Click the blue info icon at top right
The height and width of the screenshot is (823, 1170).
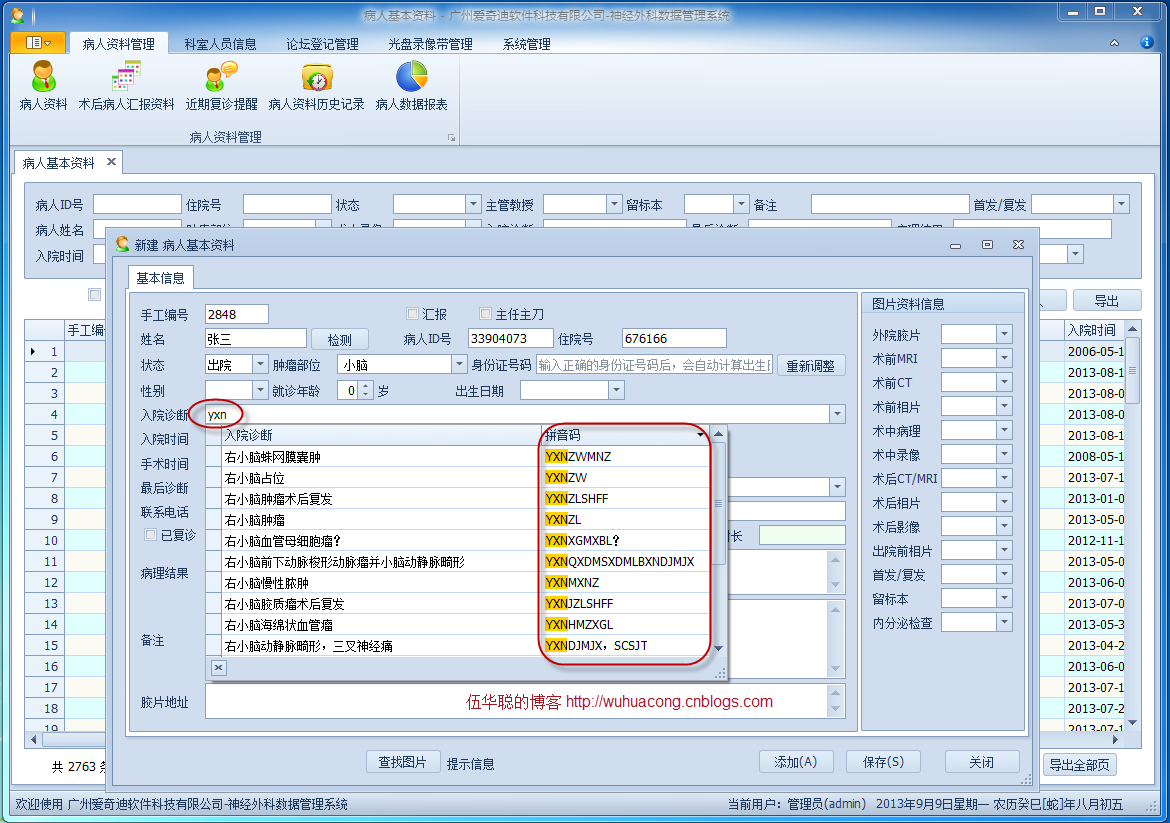tap(1147, 43)
